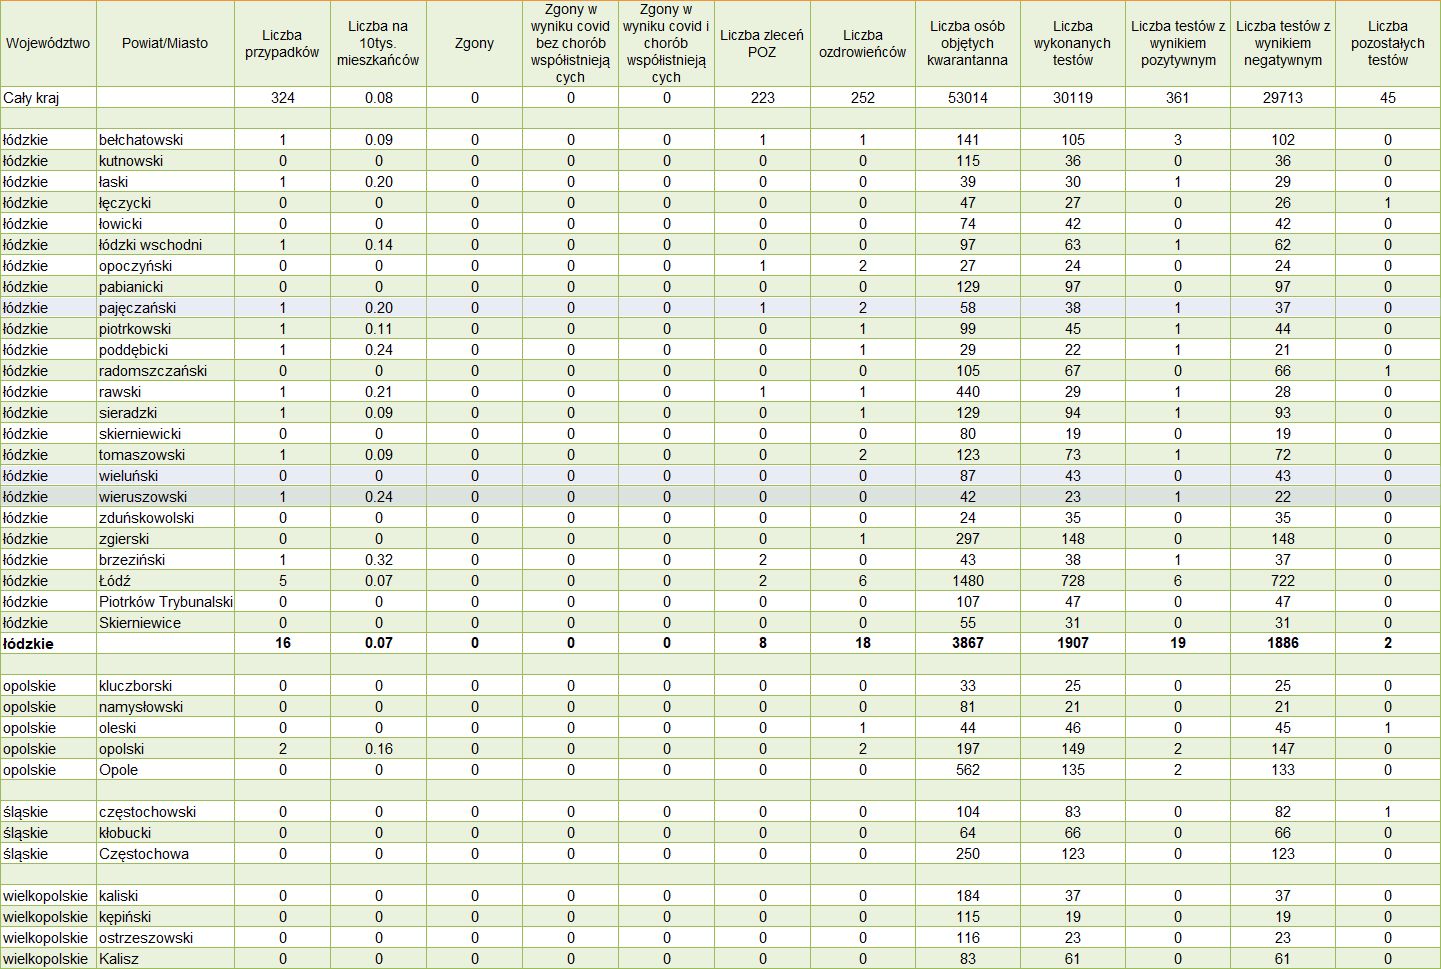This screenshot has height=969, width=1441.
Task: Click the Liczba ozdrowieńców header
Action: (x=862, y=43)
